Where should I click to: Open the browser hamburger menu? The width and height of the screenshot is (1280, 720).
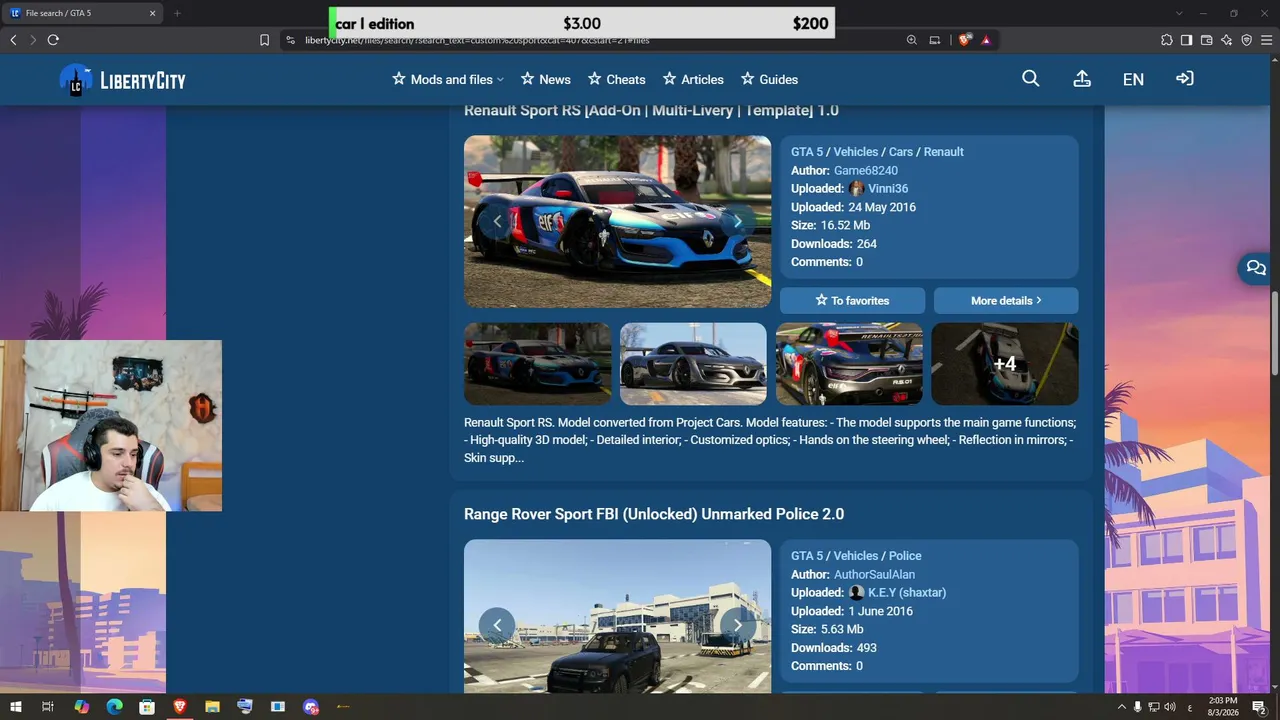(1267, 40)
